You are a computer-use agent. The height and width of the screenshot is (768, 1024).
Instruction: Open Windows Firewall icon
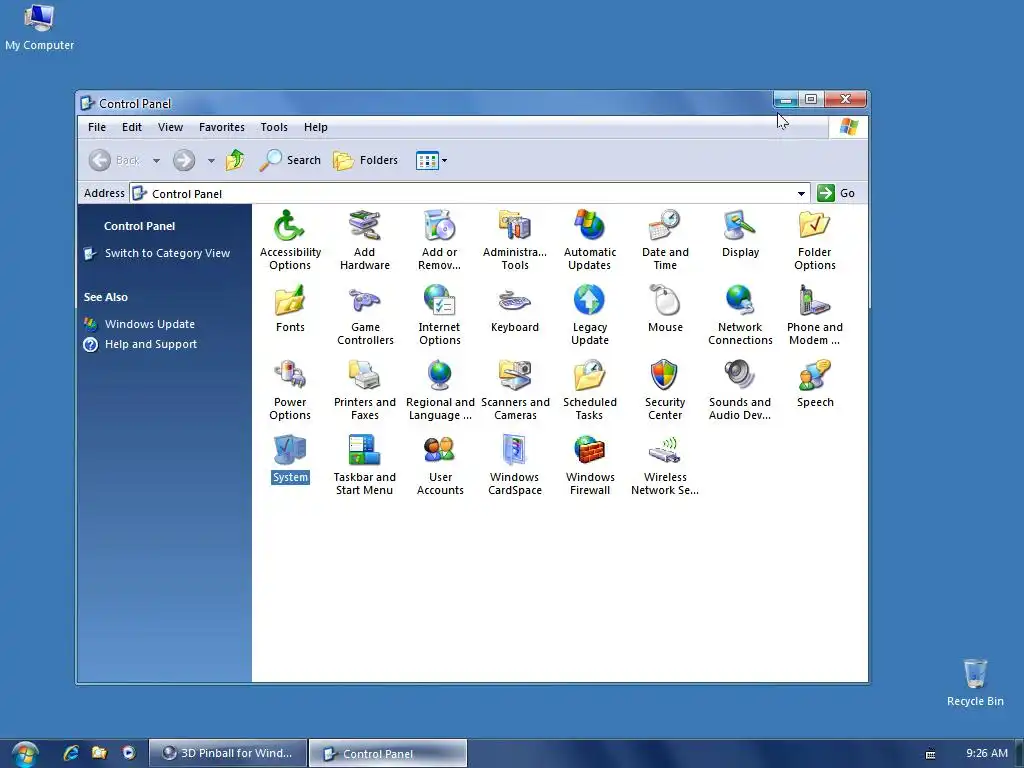590,465
